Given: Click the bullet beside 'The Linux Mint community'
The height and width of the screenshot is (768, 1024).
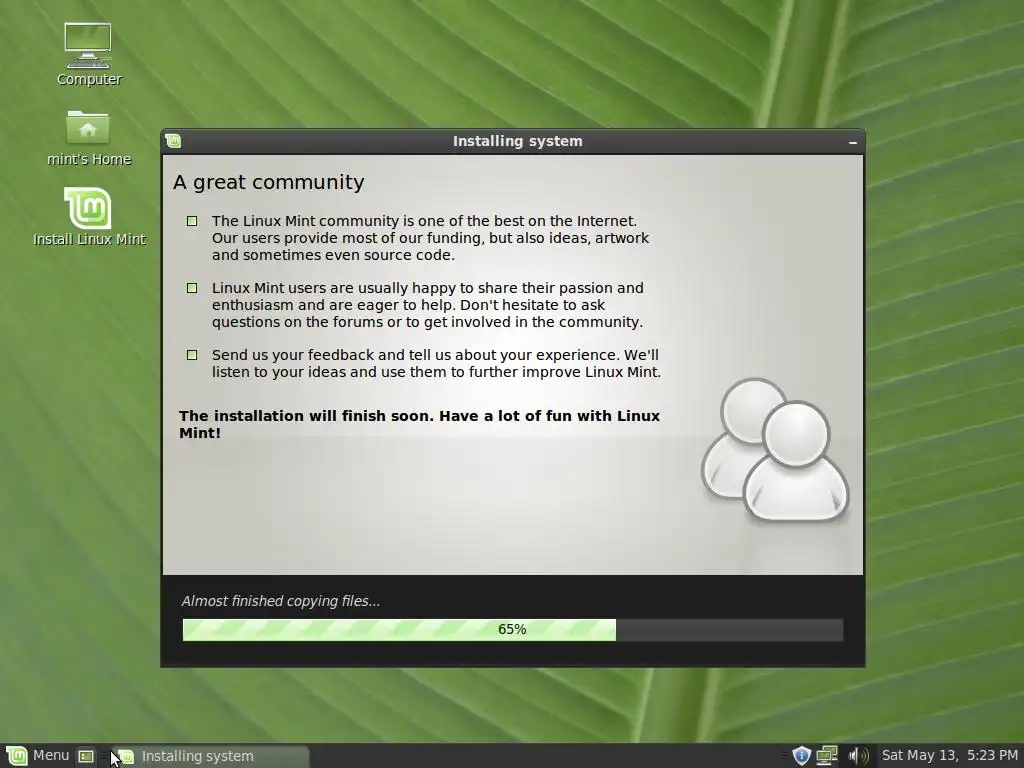Looking at the screenshot, I should 192,221.
